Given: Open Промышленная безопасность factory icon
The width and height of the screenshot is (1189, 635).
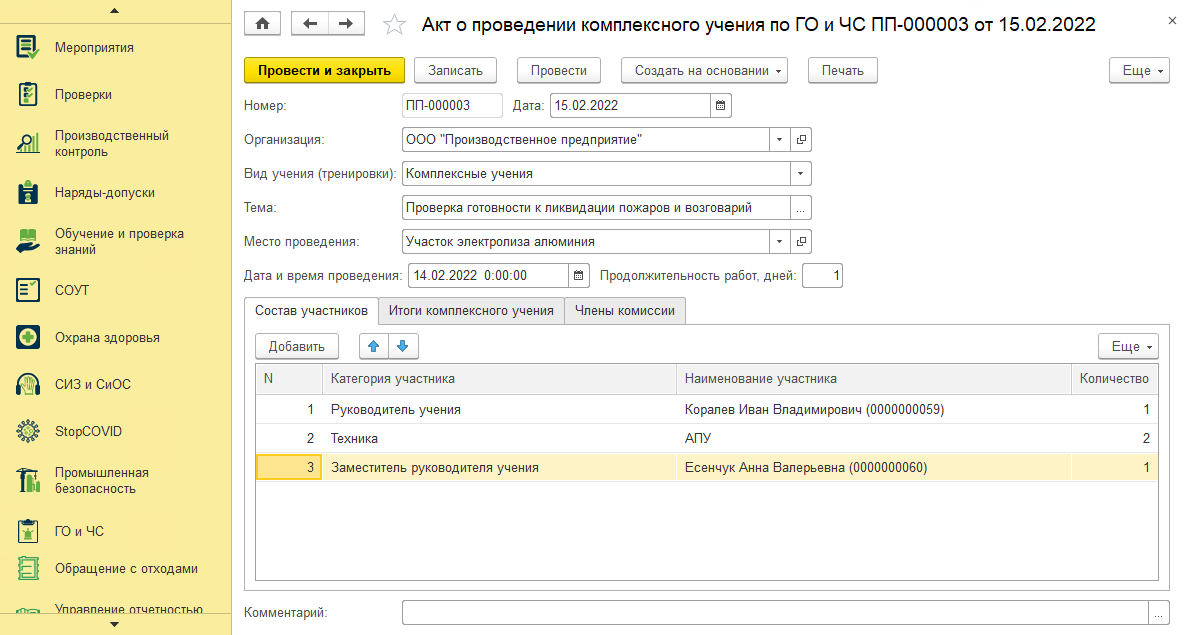Looking at the screenshot, I should pyautogui.click(x=27, y=480).
